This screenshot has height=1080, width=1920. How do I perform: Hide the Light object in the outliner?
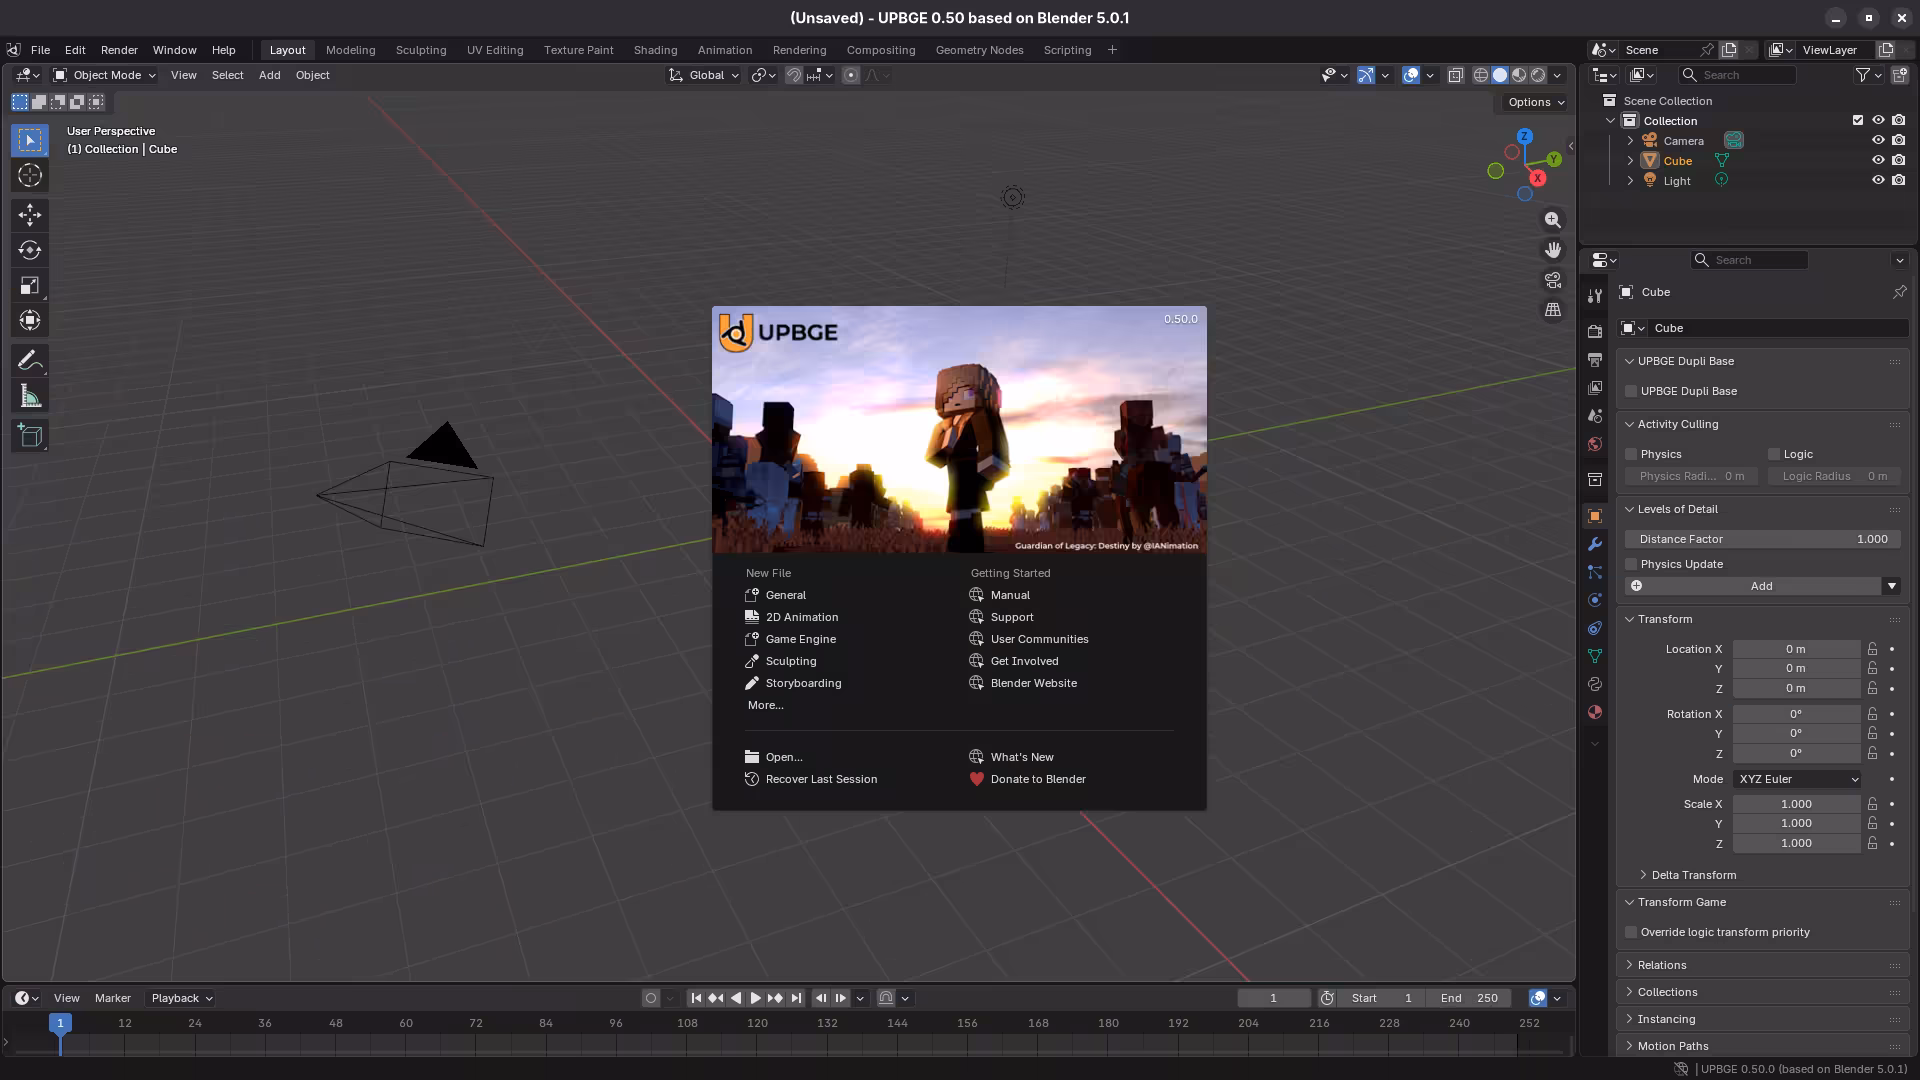[x=1878, y=180]
